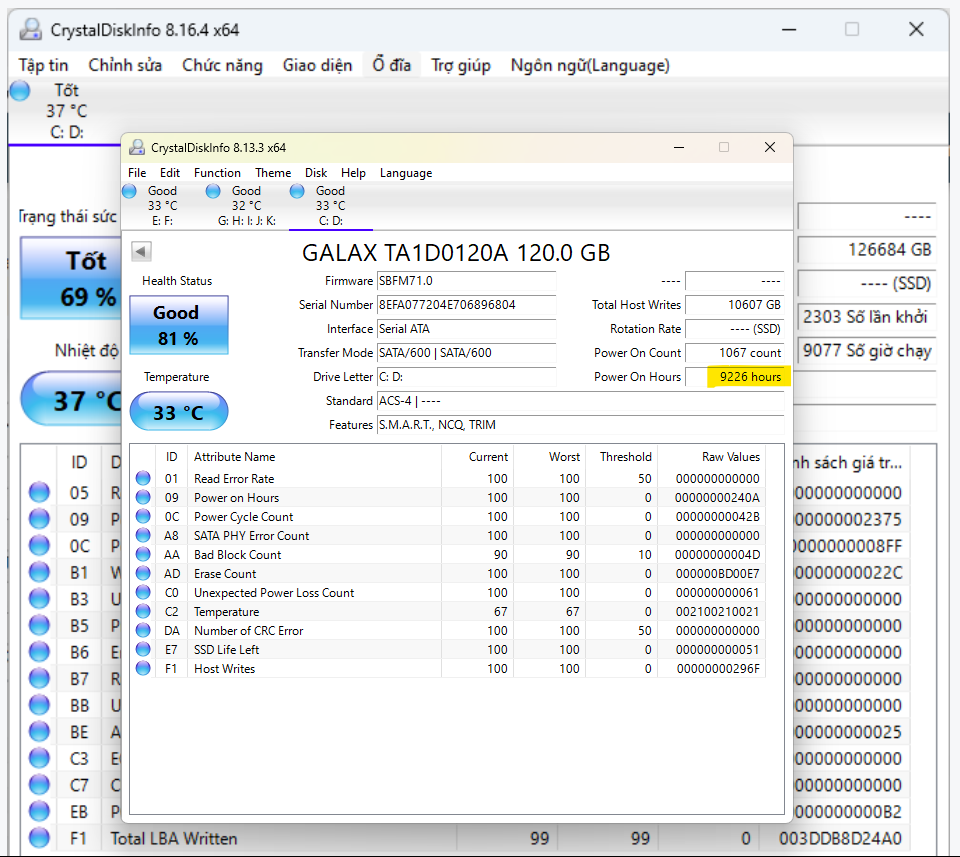This screenshot has width=960, height=857.
Task: Open the Help menu
Action: coord(353,173)
